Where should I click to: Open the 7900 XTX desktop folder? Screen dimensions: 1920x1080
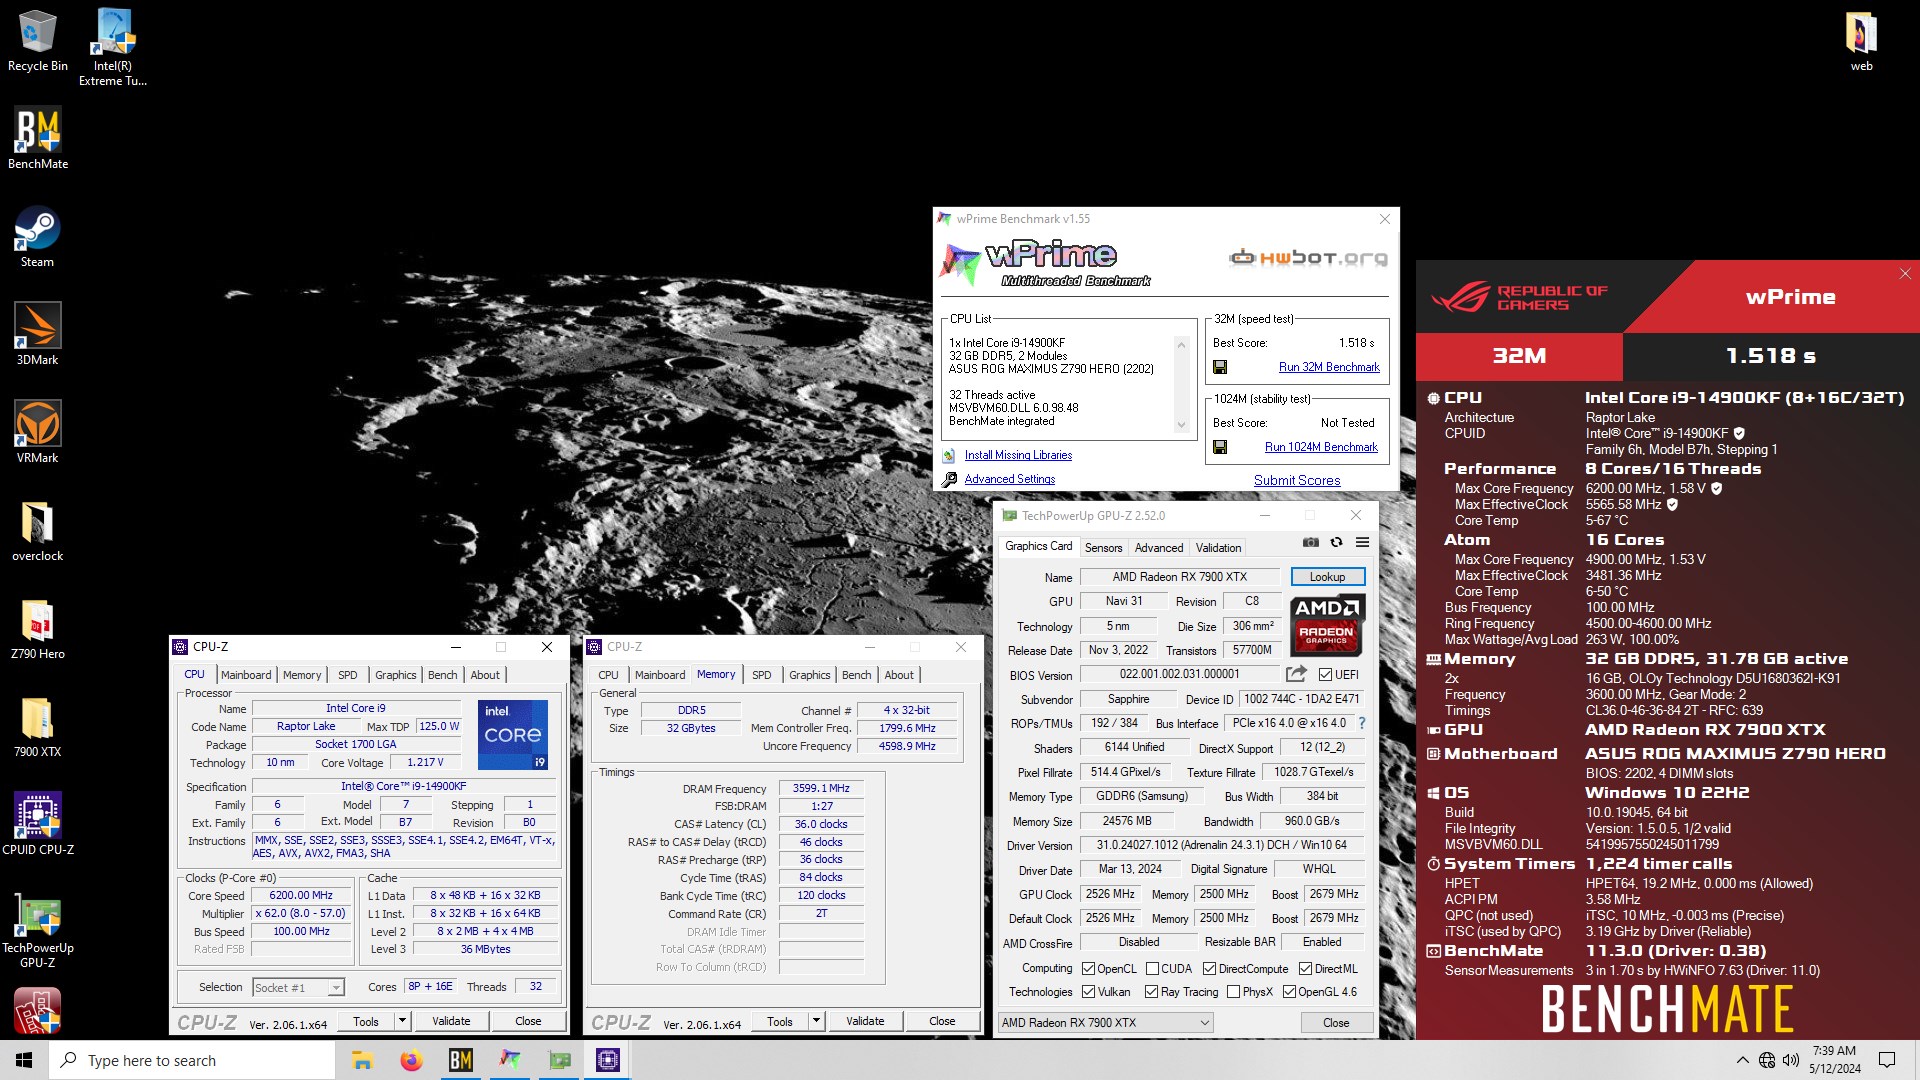38,727
